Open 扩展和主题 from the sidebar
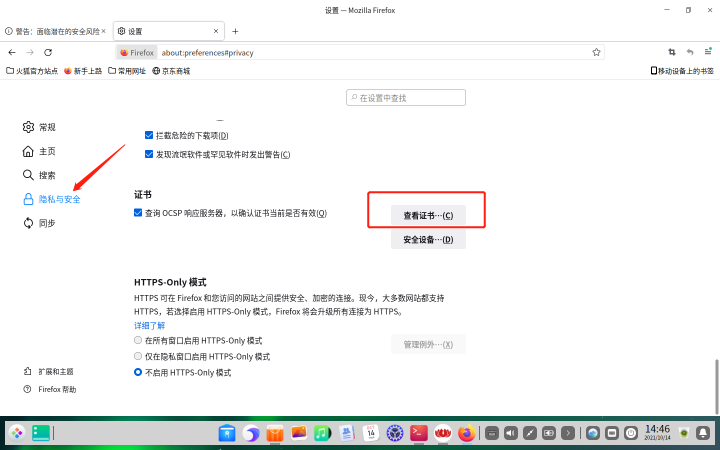 pyautogui.click(x=48, y=371)
